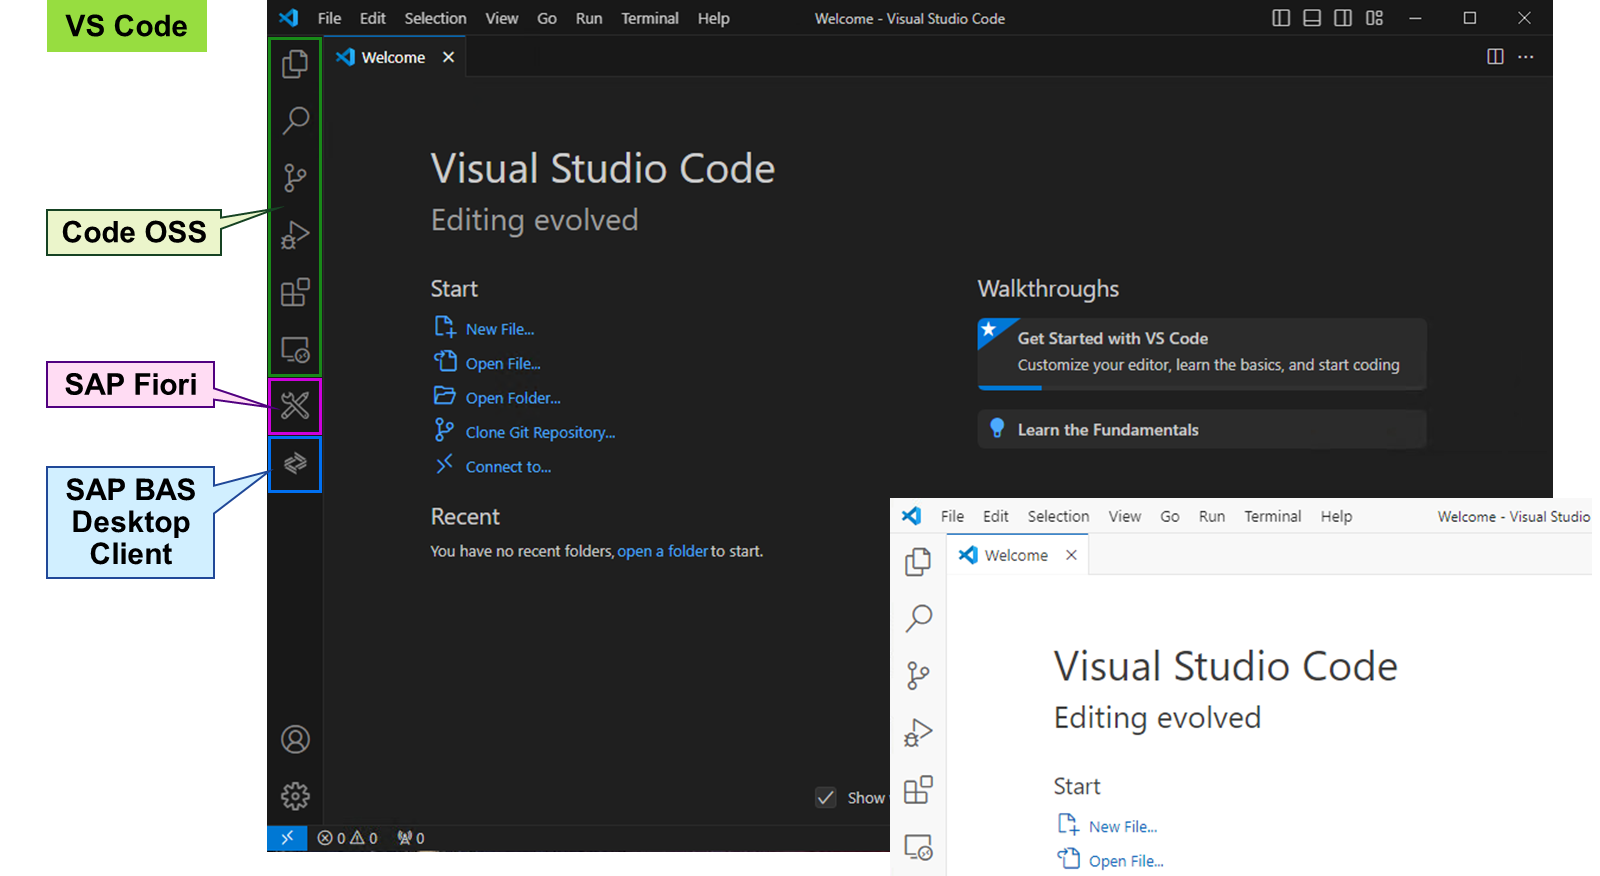Open Go menu in light window
Image resolution: width=1600 pixels, height=876 pixels.
[1170, 516]
